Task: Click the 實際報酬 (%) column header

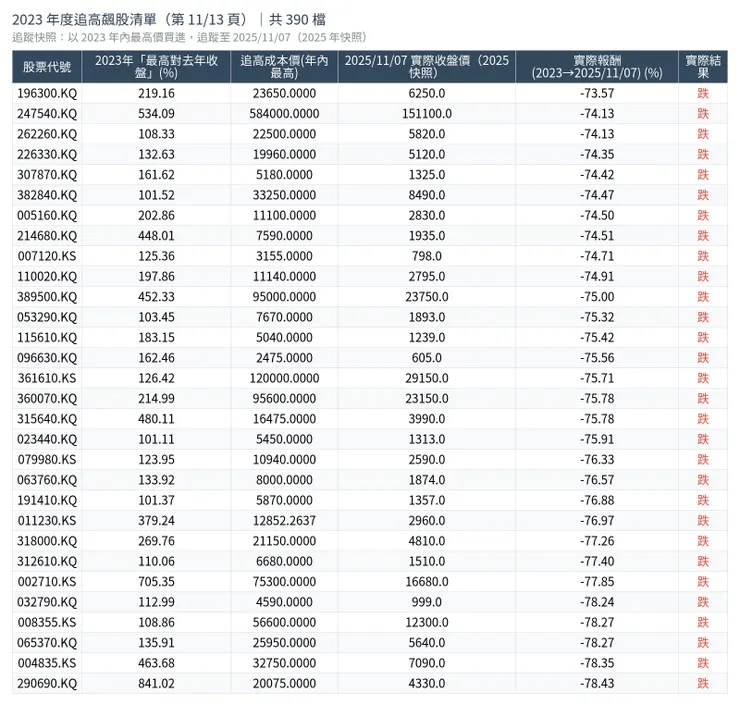Action: click(597, 67)
